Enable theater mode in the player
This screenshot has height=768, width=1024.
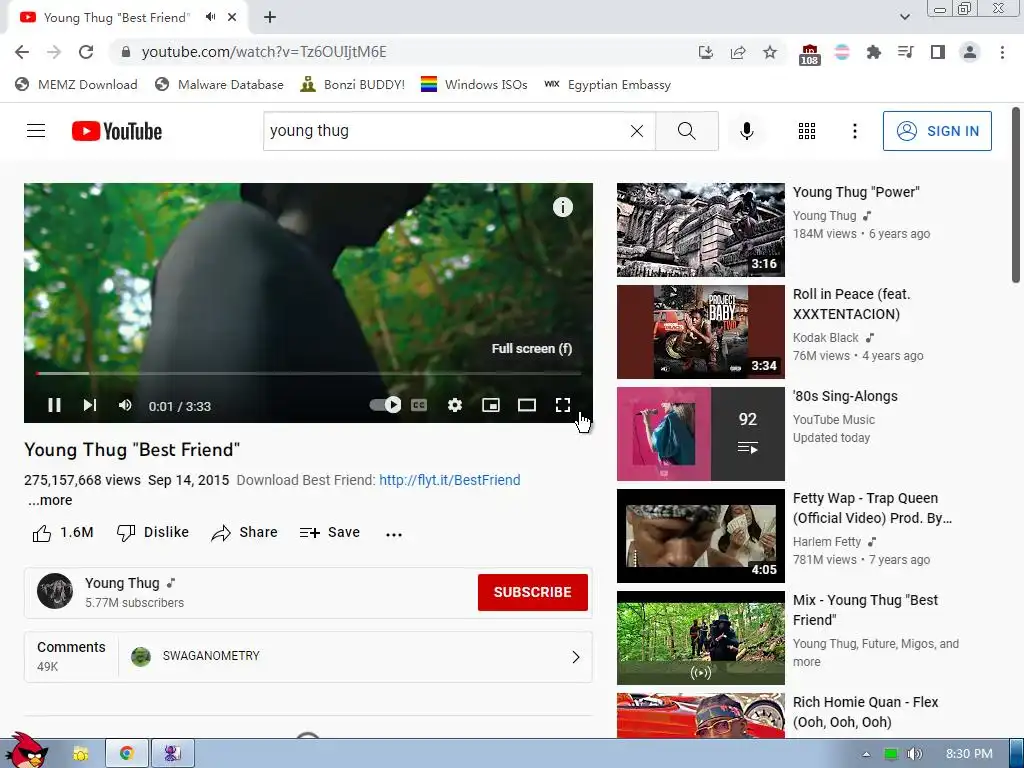point(527,406)
